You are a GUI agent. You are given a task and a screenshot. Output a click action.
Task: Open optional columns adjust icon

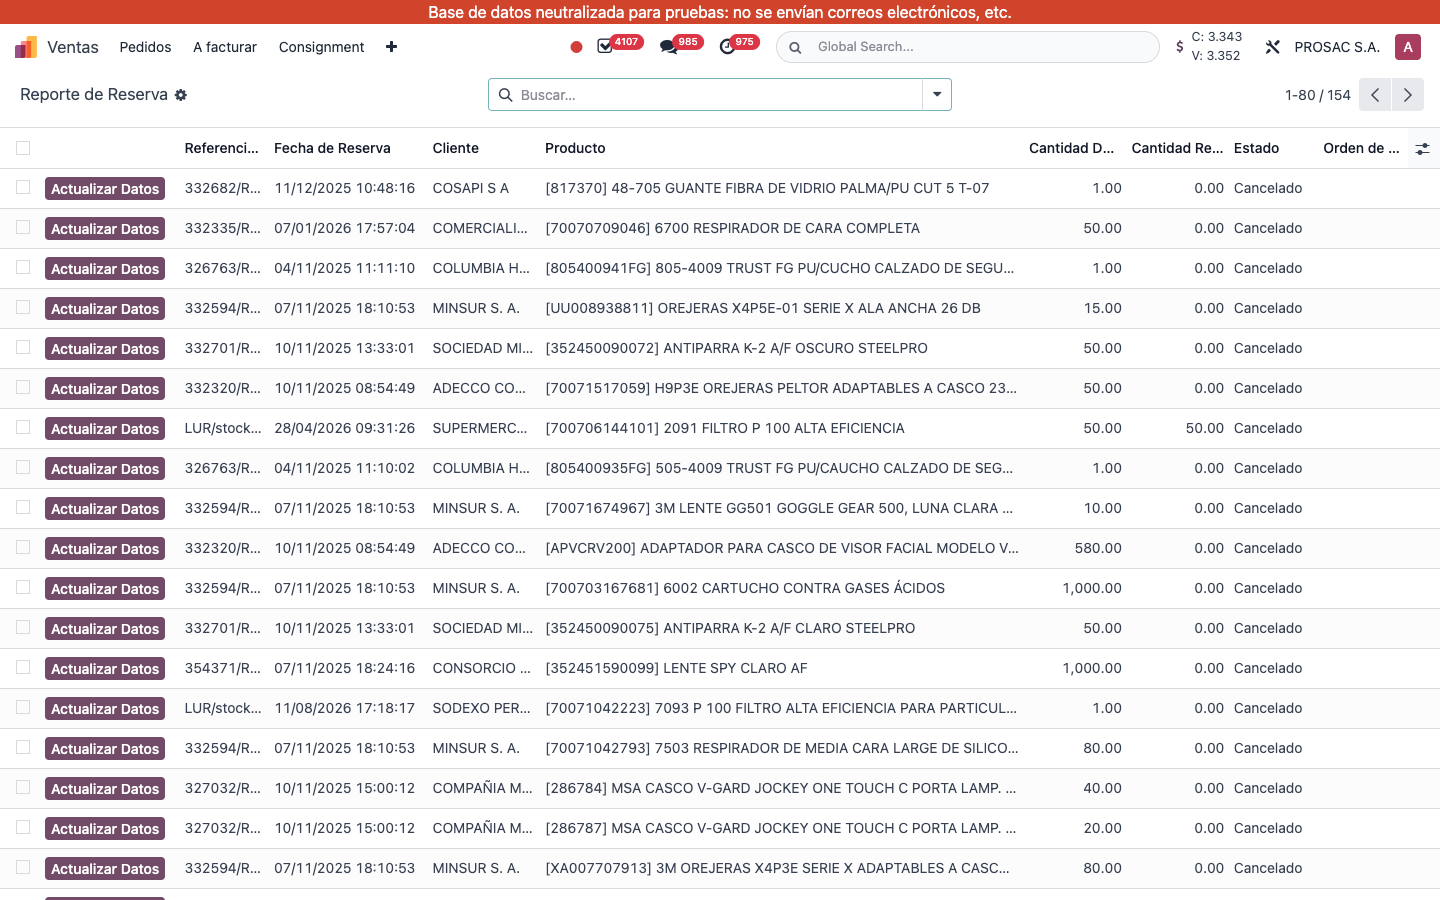(x=1422, y=149)
